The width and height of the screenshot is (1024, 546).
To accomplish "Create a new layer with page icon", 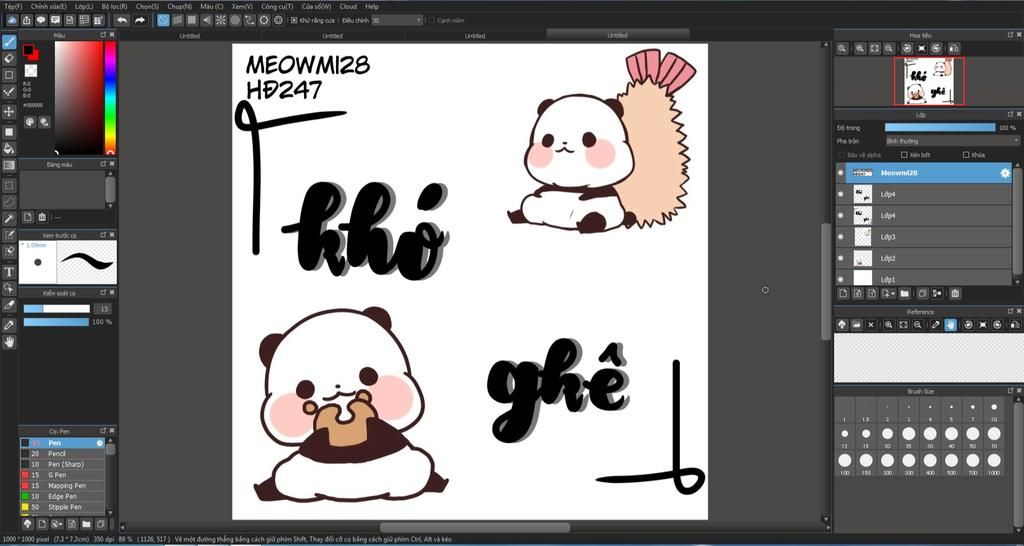I will click(842, 294).
